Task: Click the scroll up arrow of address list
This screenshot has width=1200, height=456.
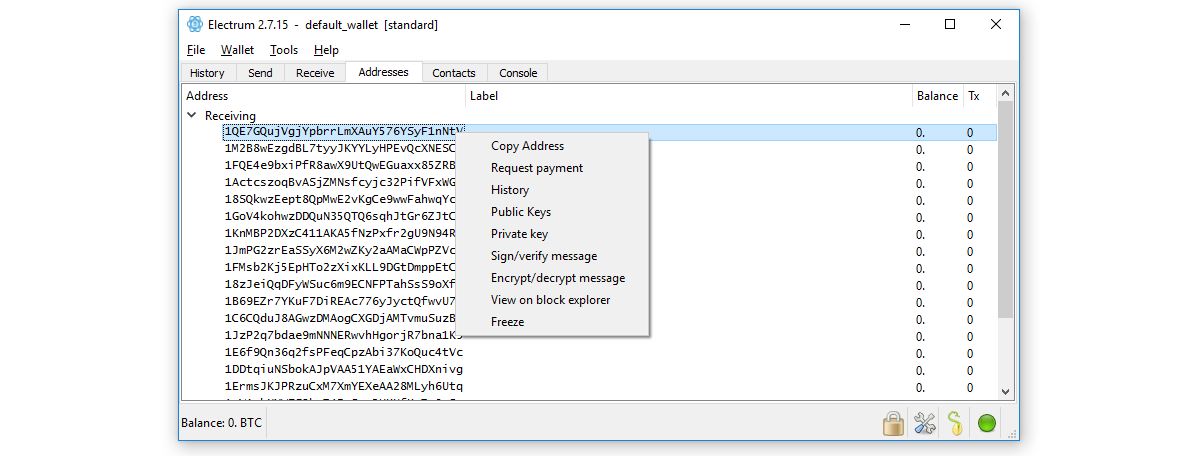Action: 1005,93
